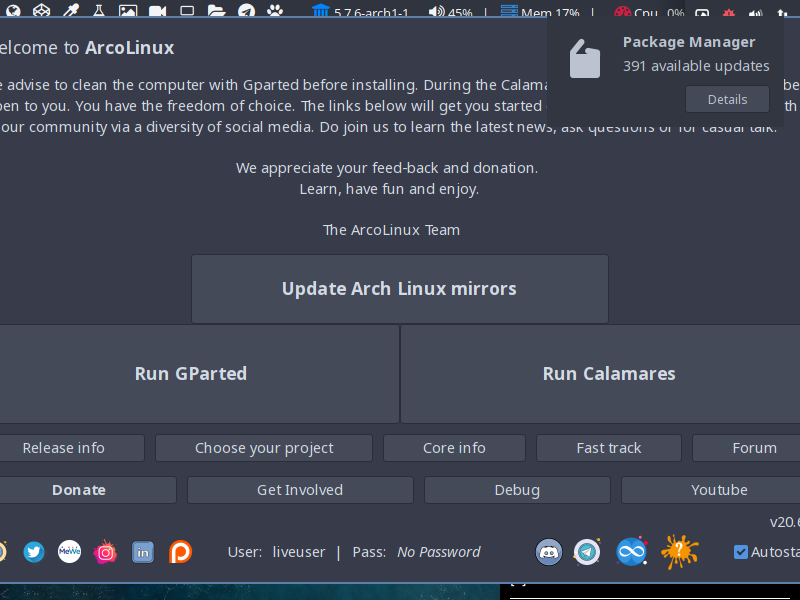
Task: Launch the color picker eyedropper icon
Action: 71,10
